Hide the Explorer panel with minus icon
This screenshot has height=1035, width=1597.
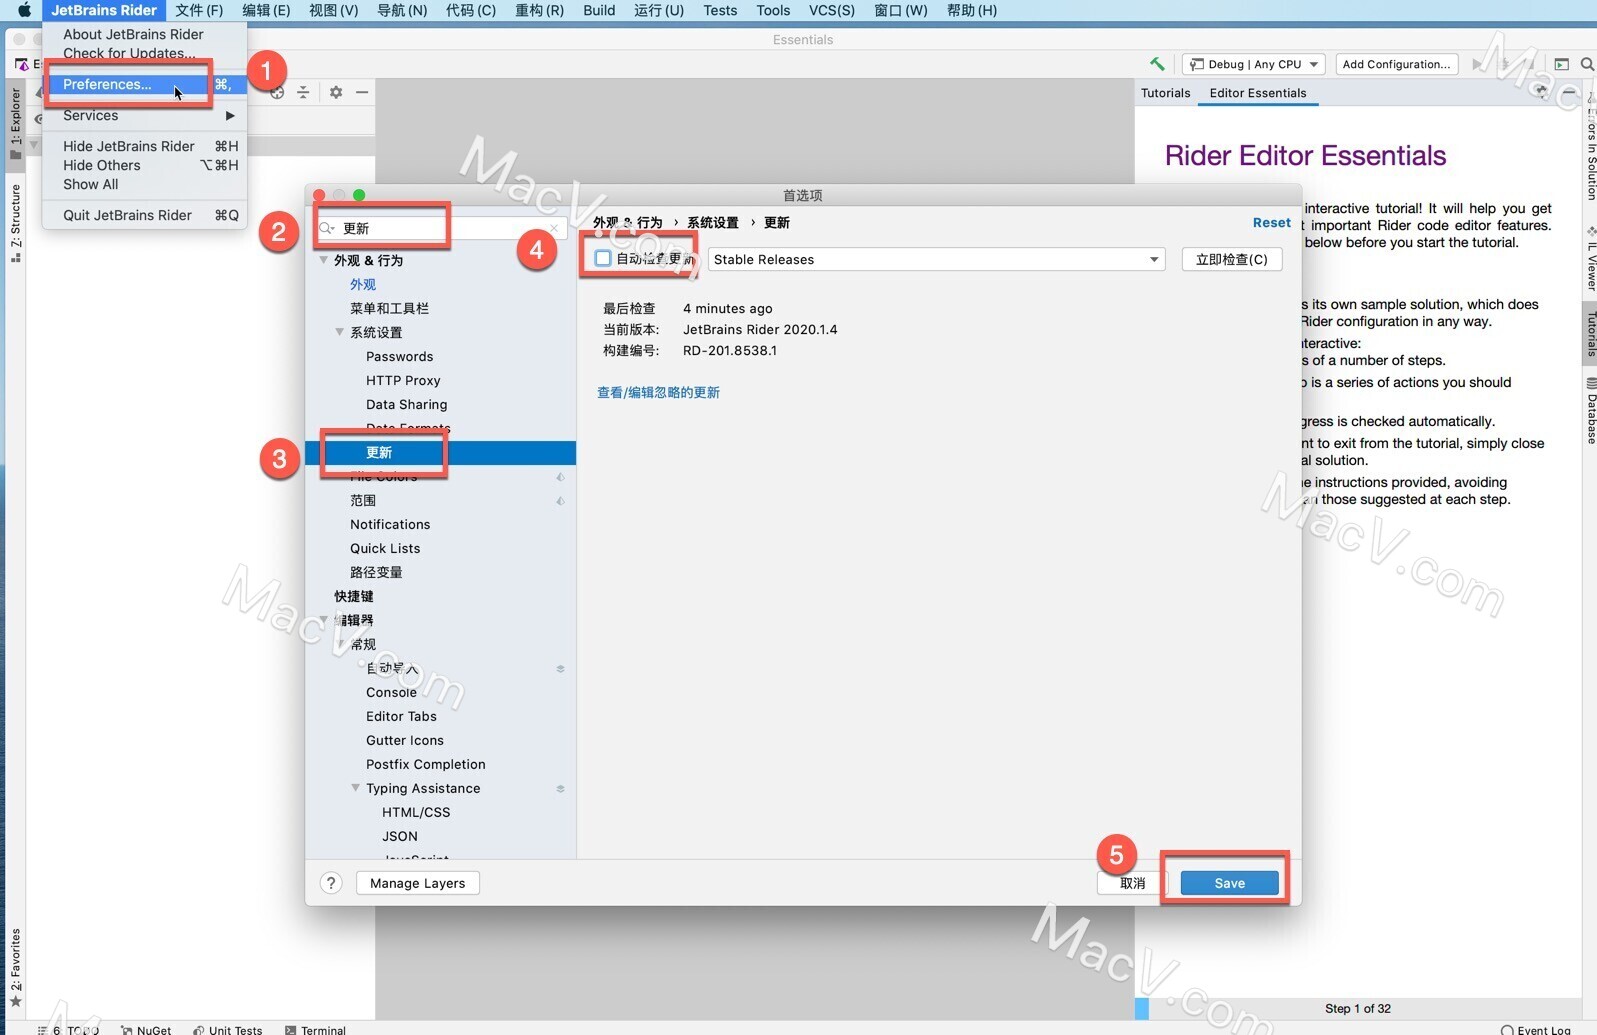[362, 92]
